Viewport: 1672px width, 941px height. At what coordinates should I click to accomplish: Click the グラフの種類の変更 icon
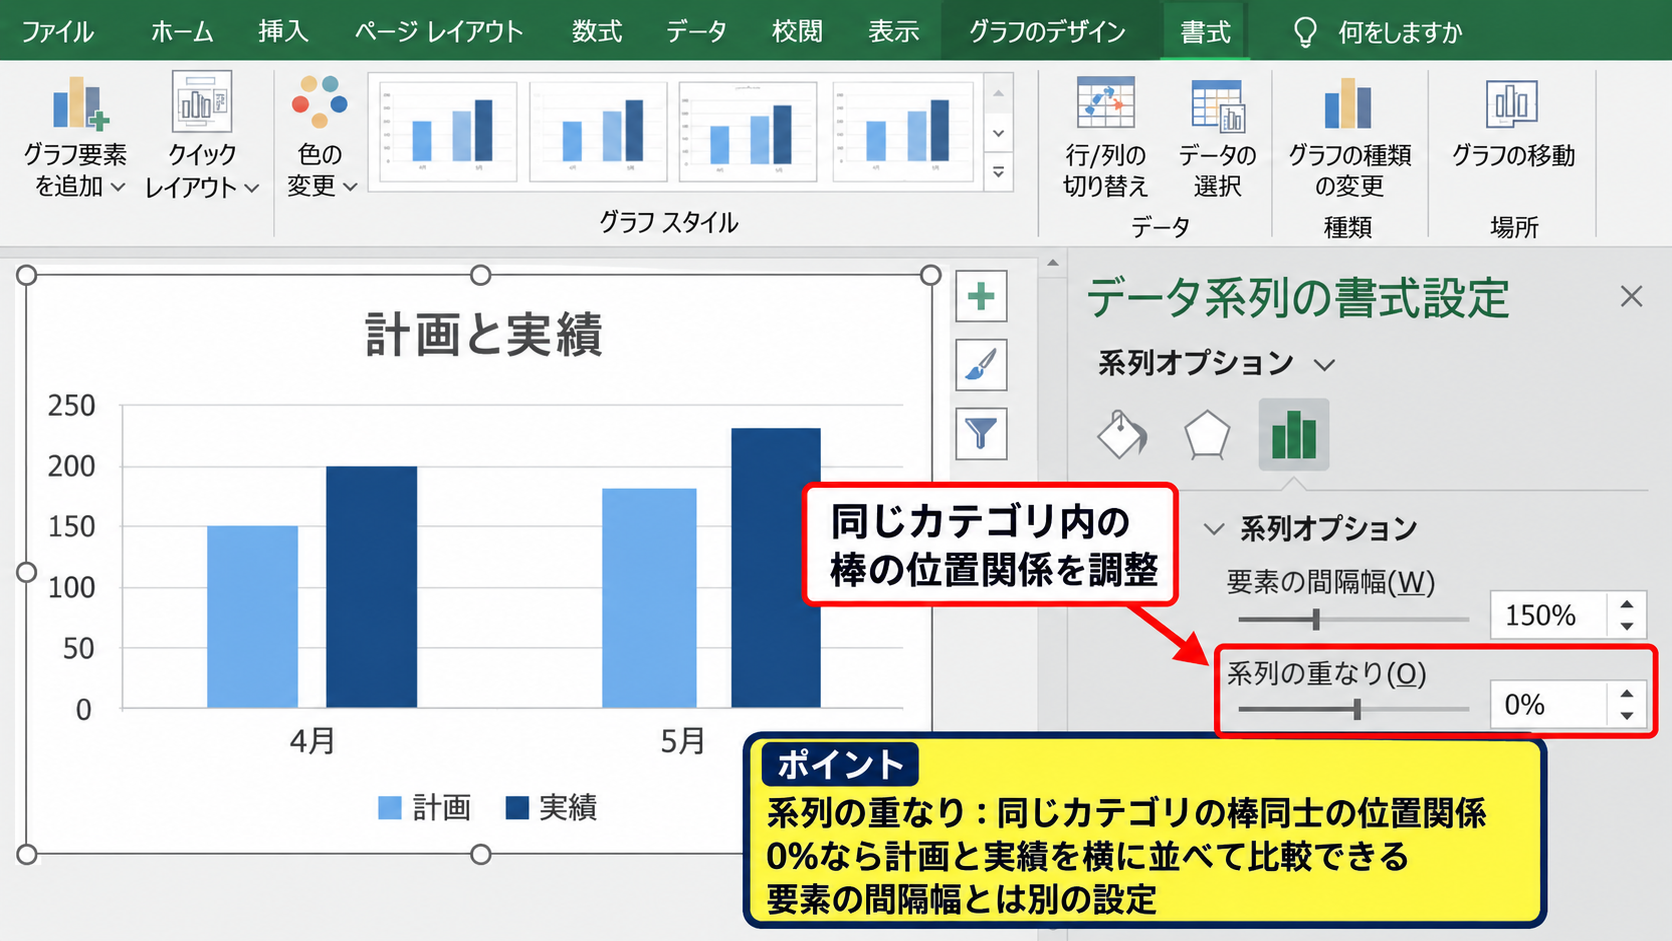click(x=1348, y=104)
